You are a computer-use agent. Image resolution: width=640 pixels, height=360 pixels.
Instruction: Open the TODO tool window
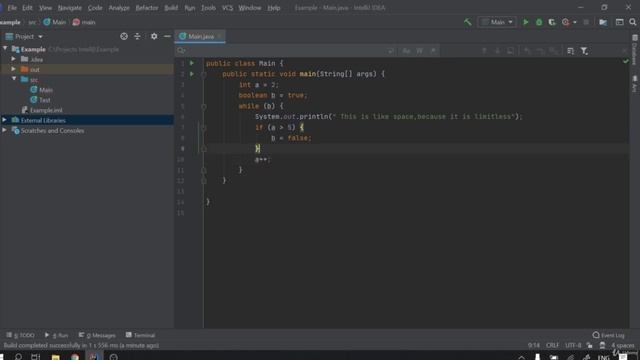[x=20, y=335]
